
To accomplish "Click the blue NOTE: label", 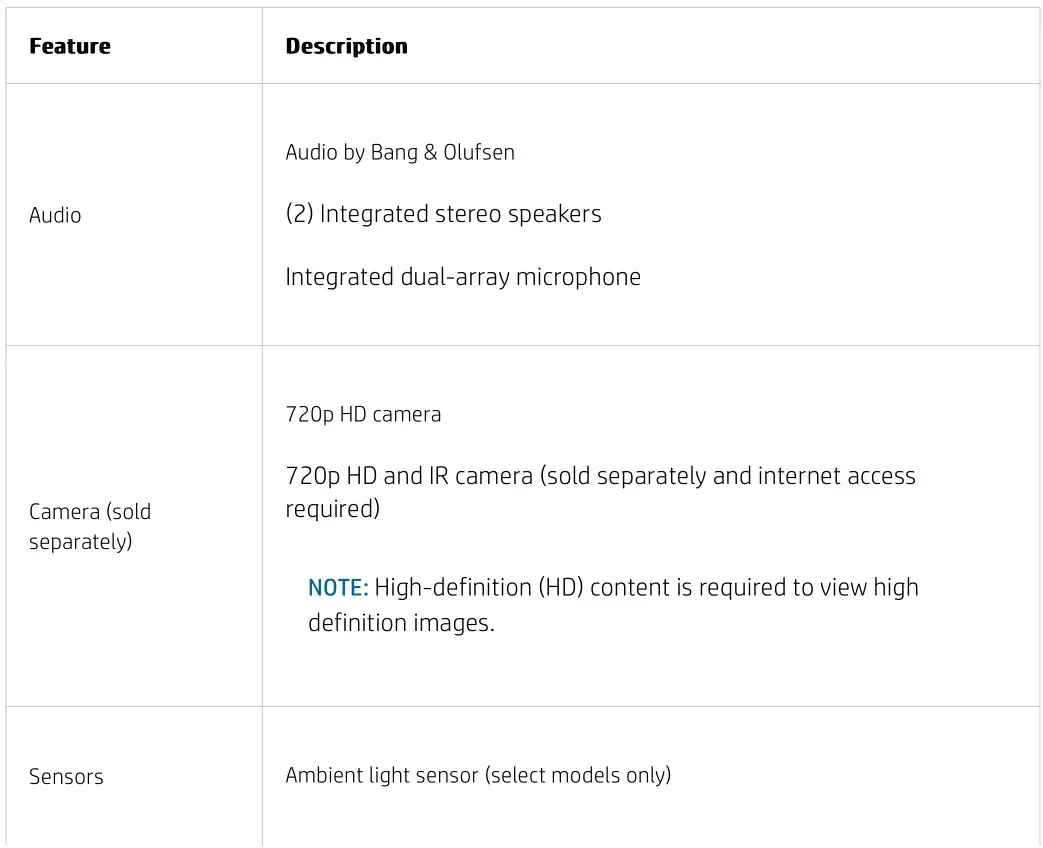I will click(x=338, y=587).
